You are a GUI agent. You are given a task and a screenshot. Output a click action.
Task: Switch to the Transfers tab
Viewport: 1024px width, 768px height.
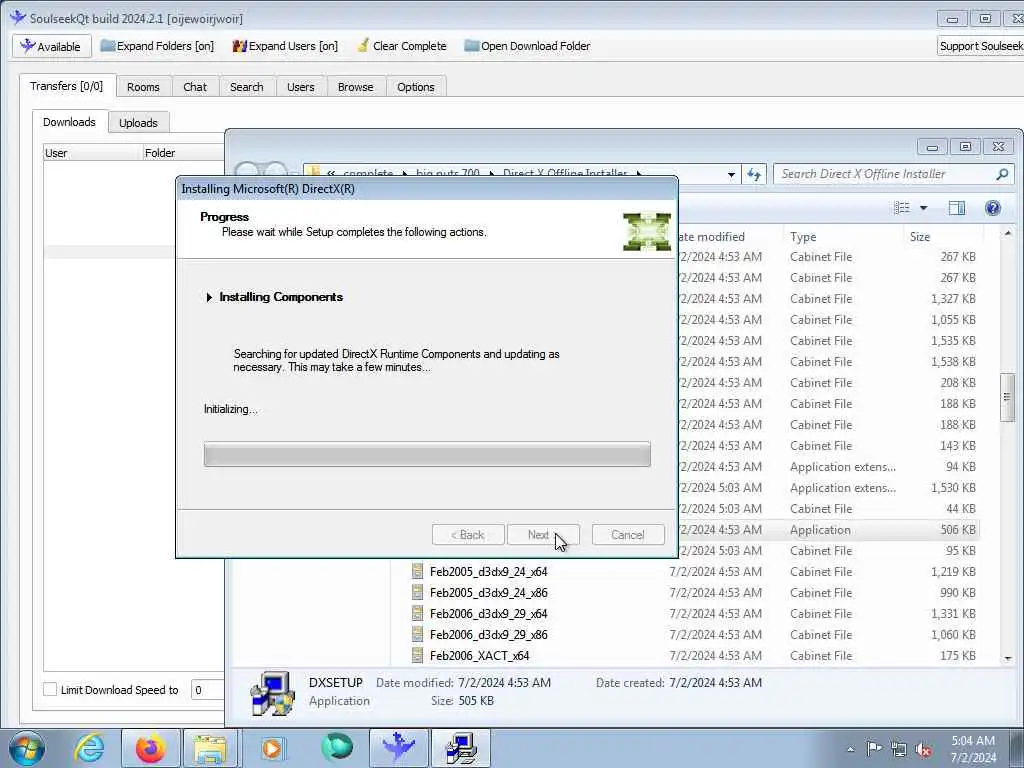point(67,86)
